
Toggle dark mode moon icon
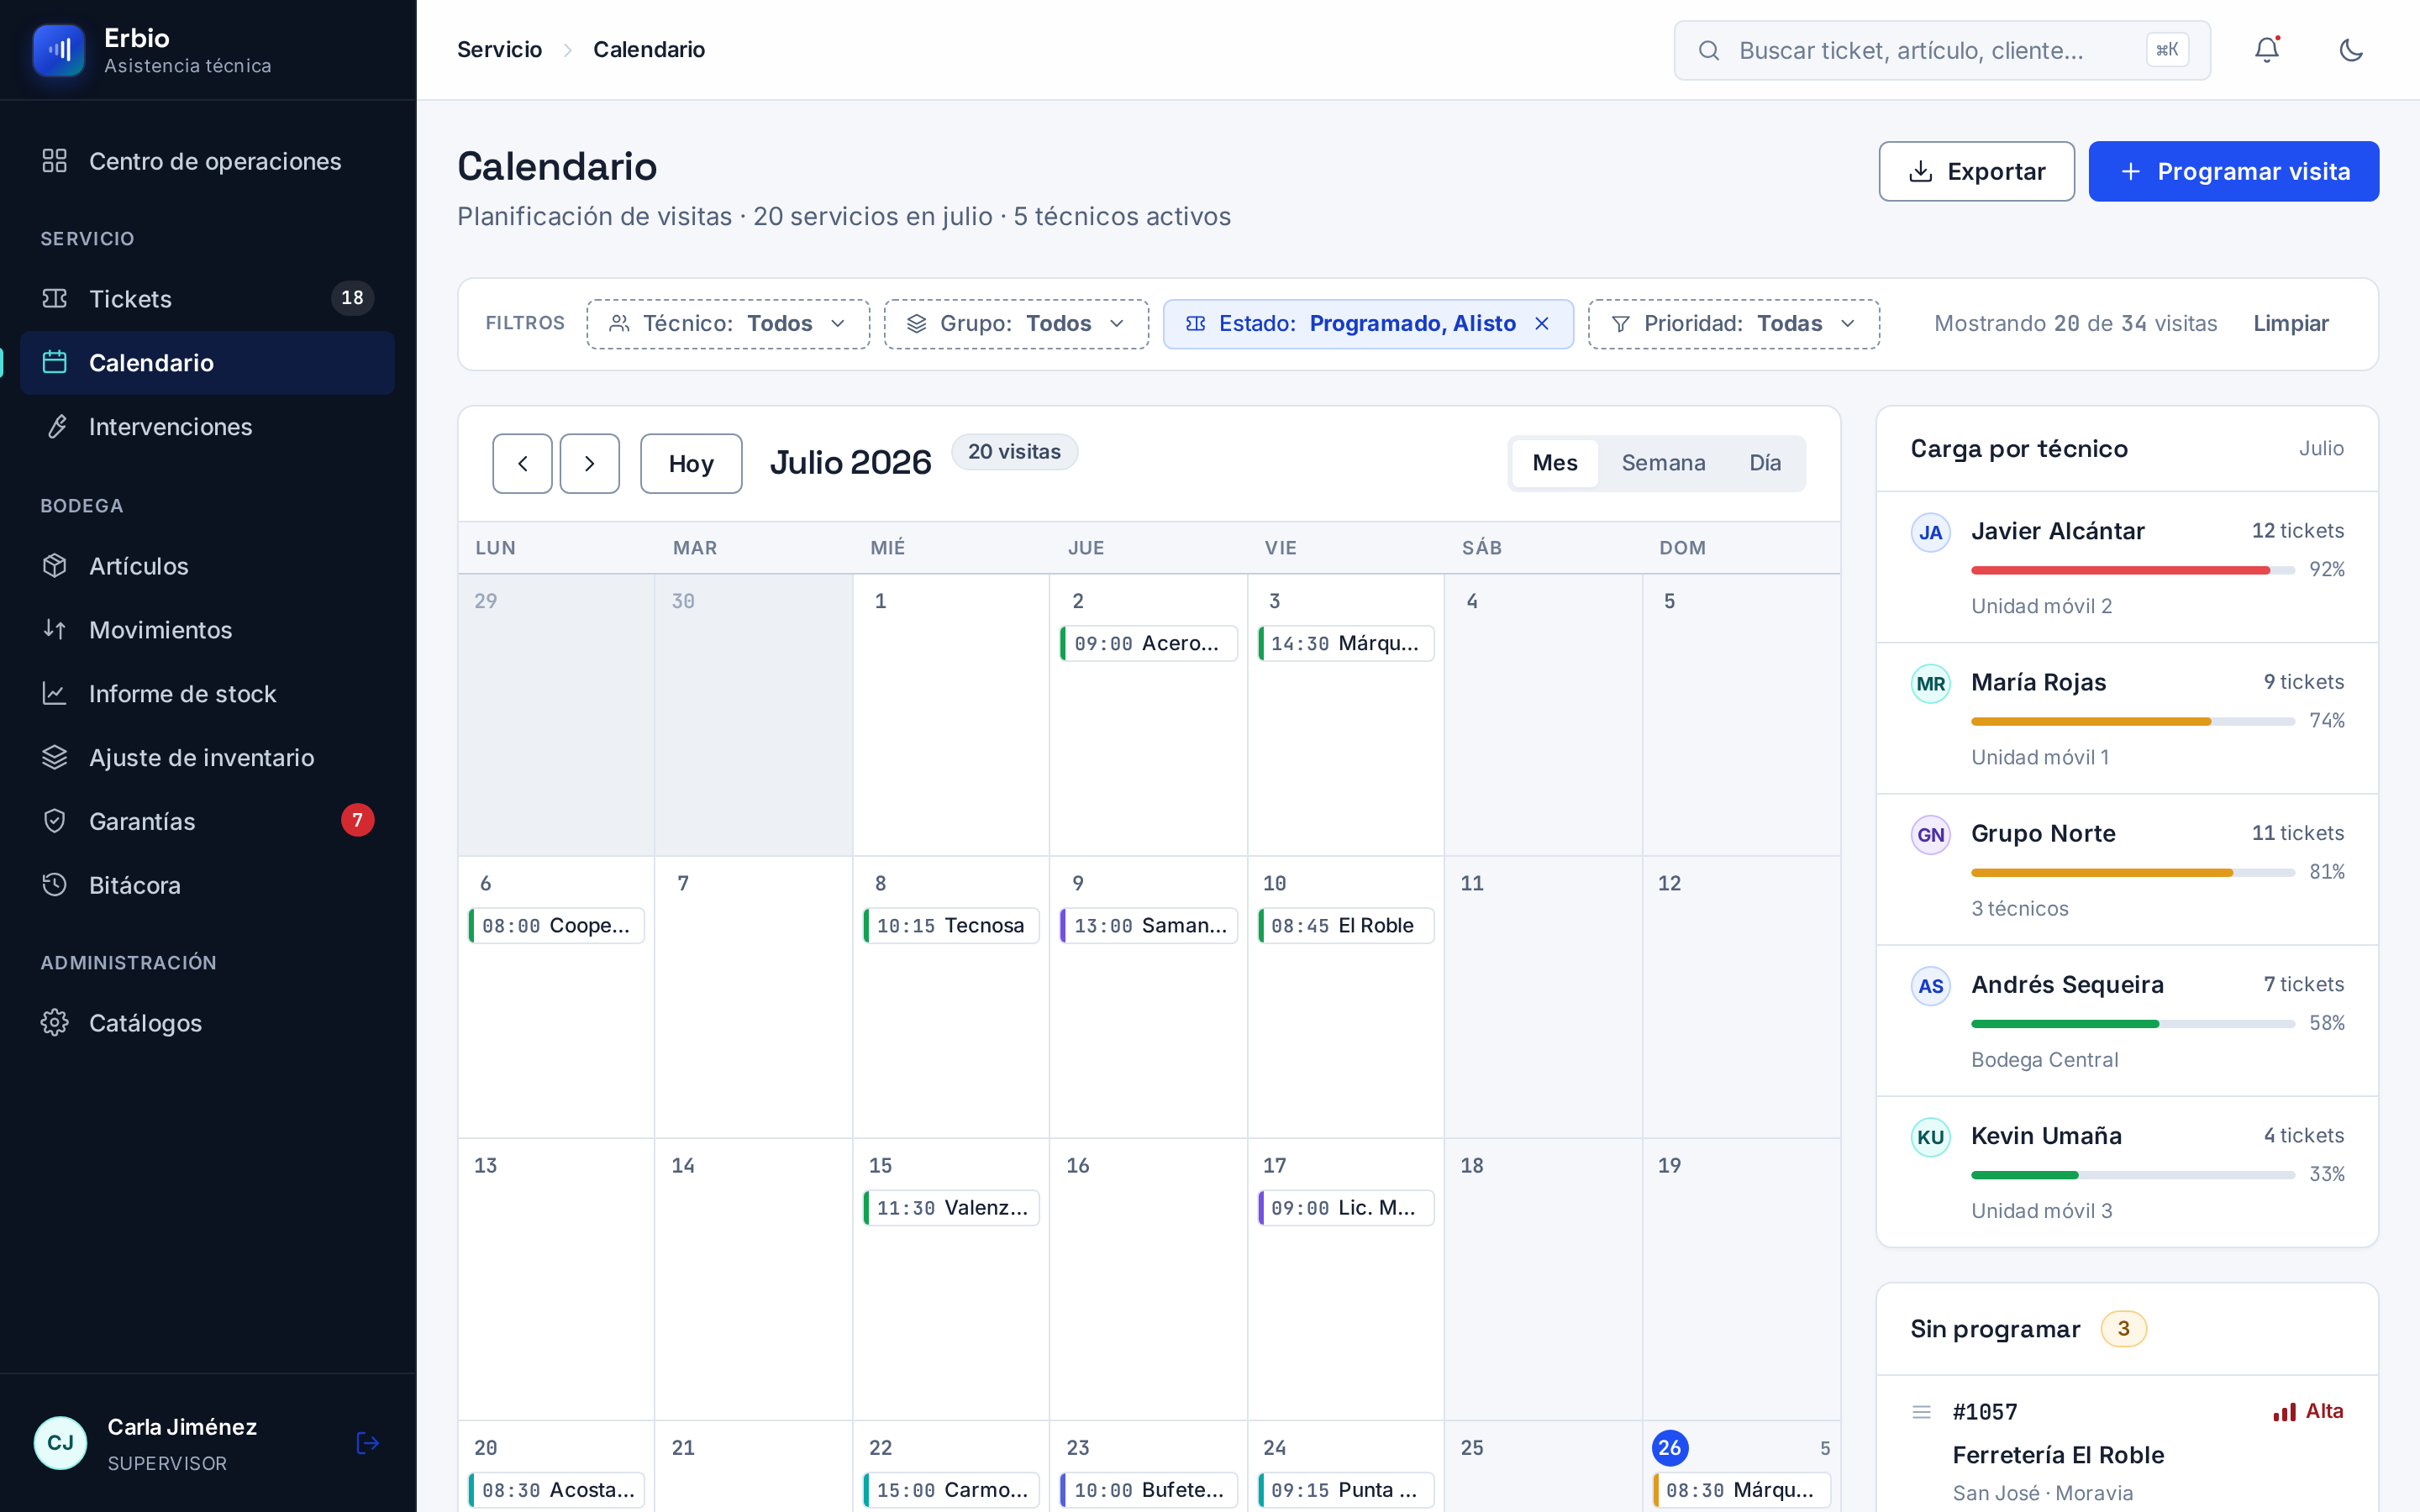point(2351,50)
